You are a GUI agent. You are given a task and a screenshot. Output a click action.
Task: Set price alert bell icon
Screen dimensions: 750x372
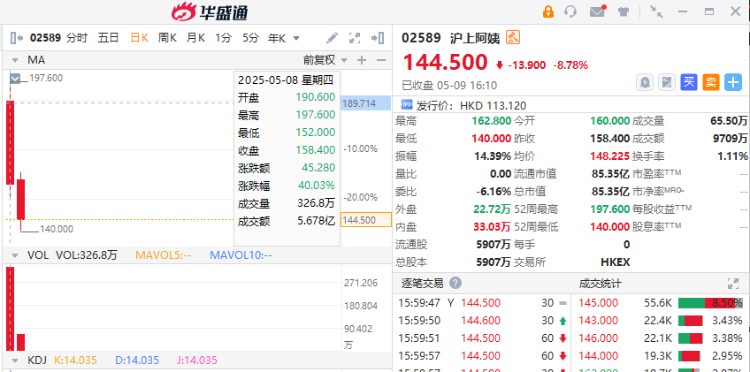tap(645, 82)
